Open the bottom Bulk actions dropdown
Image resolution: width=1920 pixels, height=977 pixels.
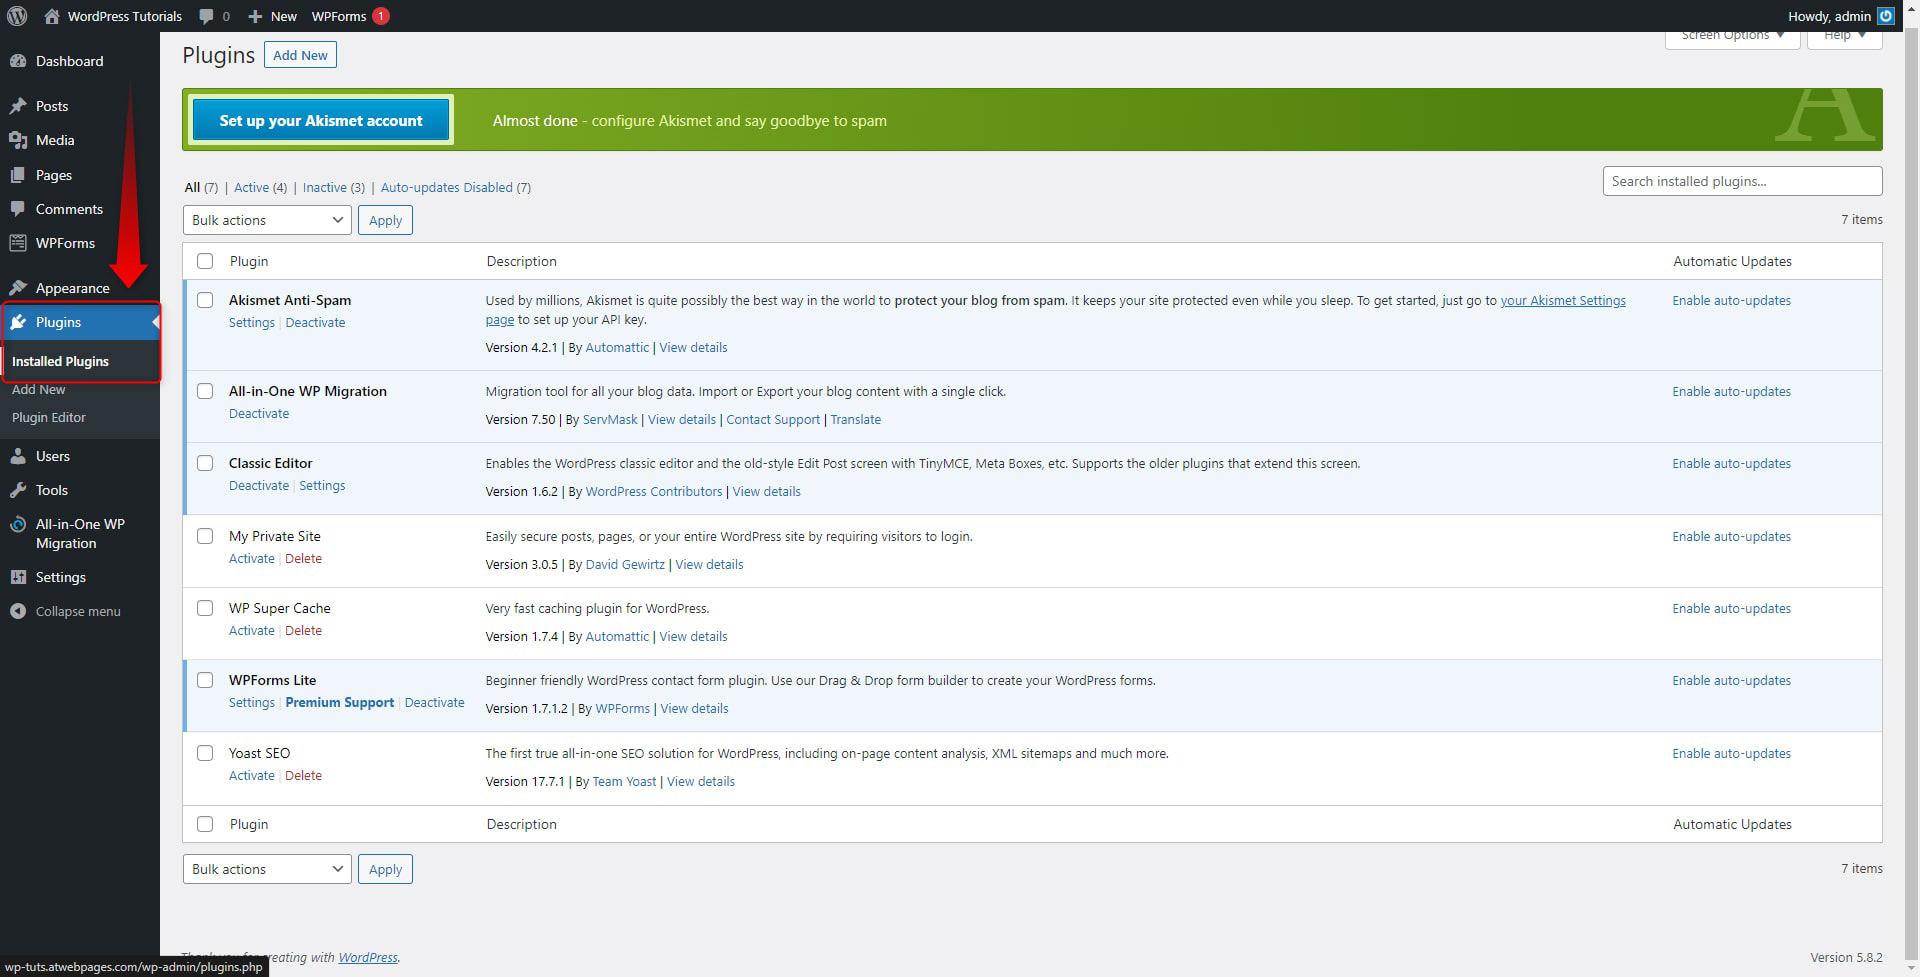[x=267, y=869]
